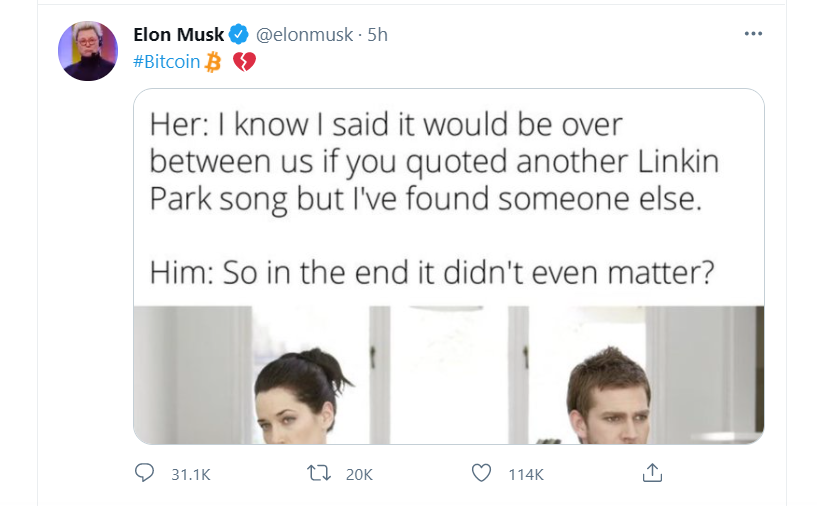Click the blue verified badge

pos(239,35)
